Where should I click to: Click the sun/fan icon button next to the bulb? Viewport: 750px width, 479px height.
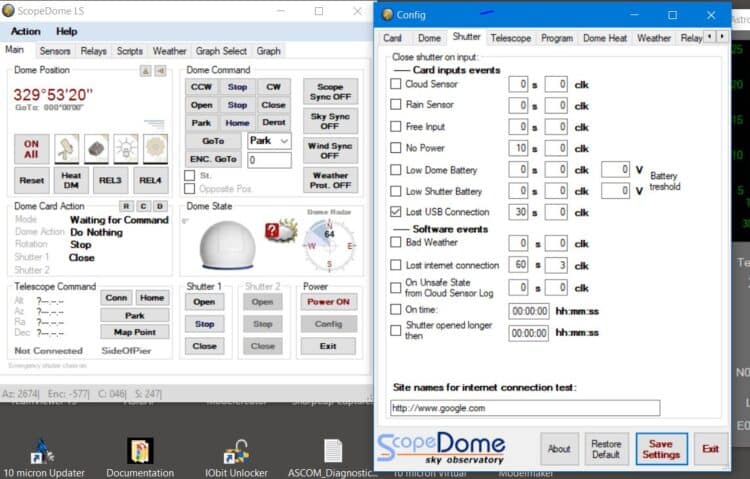coord(155,149)
